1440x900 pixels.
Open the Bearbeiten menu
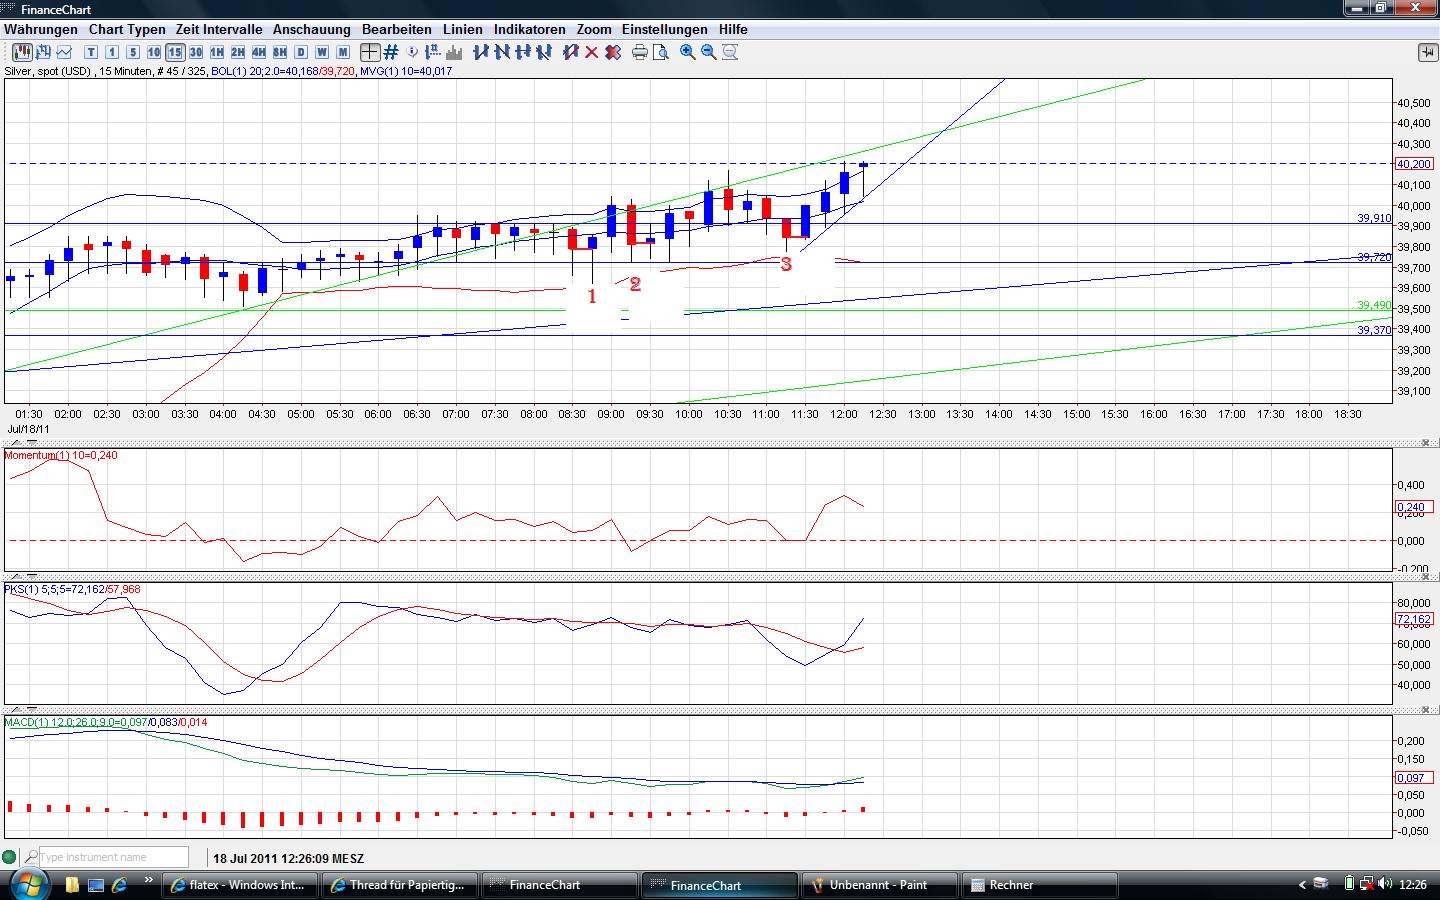[397, 30]
